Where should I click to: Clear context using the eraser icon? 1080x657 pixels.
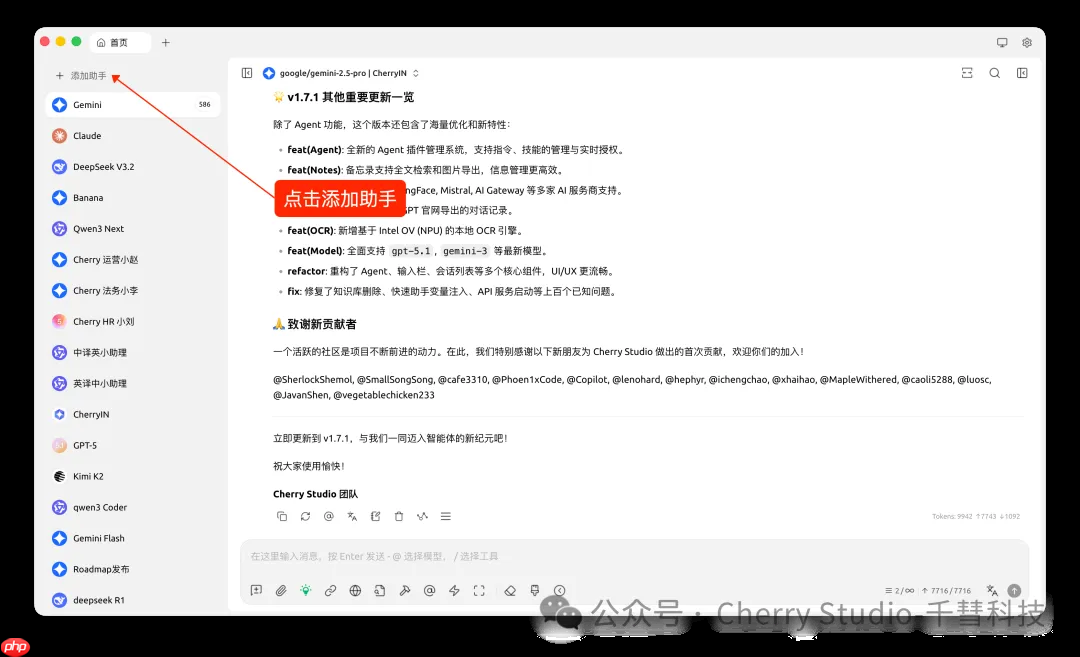(508, 590)
